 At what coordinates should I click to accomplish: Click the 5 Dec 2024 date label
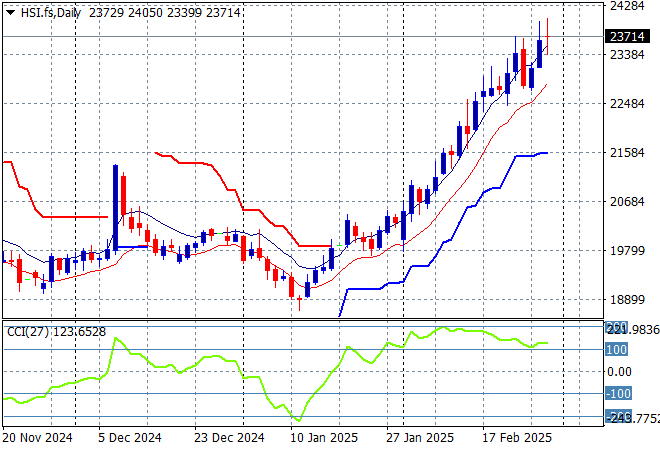pyautogui.click(x=128, y=438)
